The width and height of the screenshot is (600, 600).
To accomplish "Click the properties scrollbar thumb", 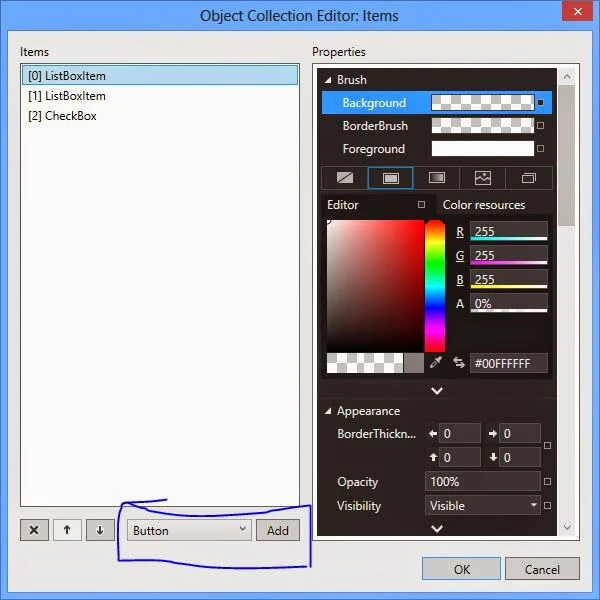I will [567, 155].
